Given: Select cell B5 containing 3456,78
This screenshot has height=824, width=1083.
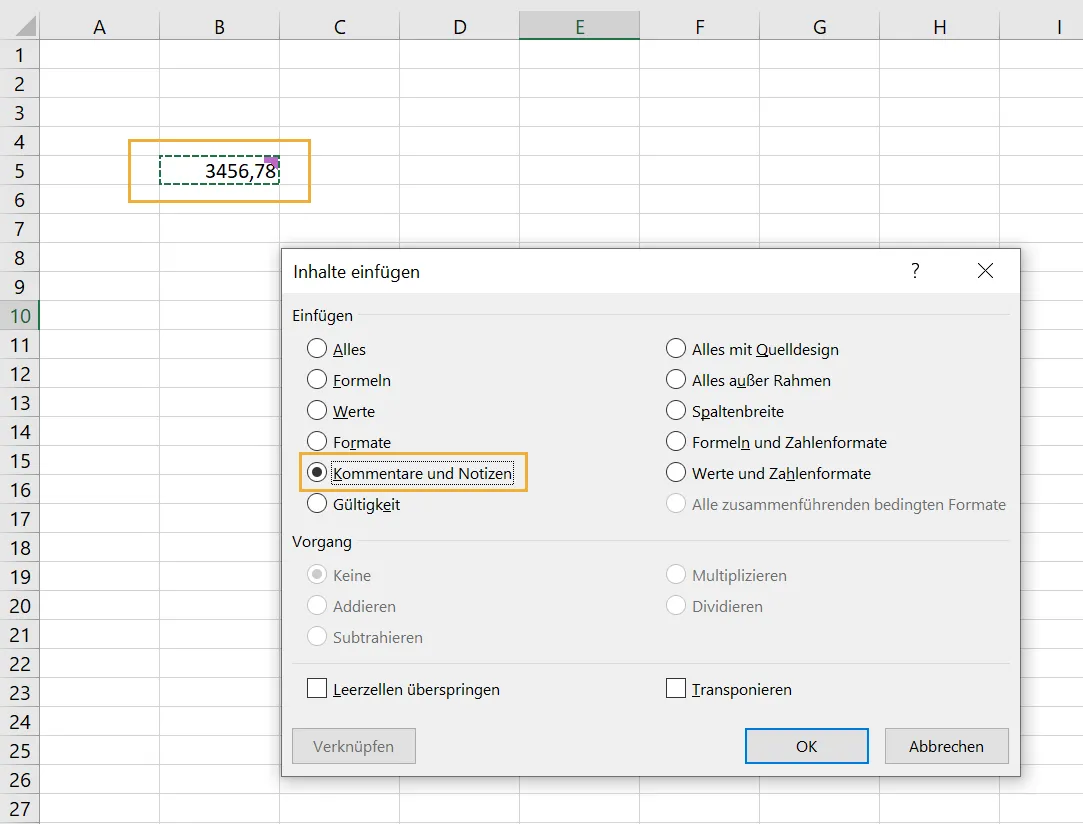Looking at the screenshot, I should tap(218, 171).
